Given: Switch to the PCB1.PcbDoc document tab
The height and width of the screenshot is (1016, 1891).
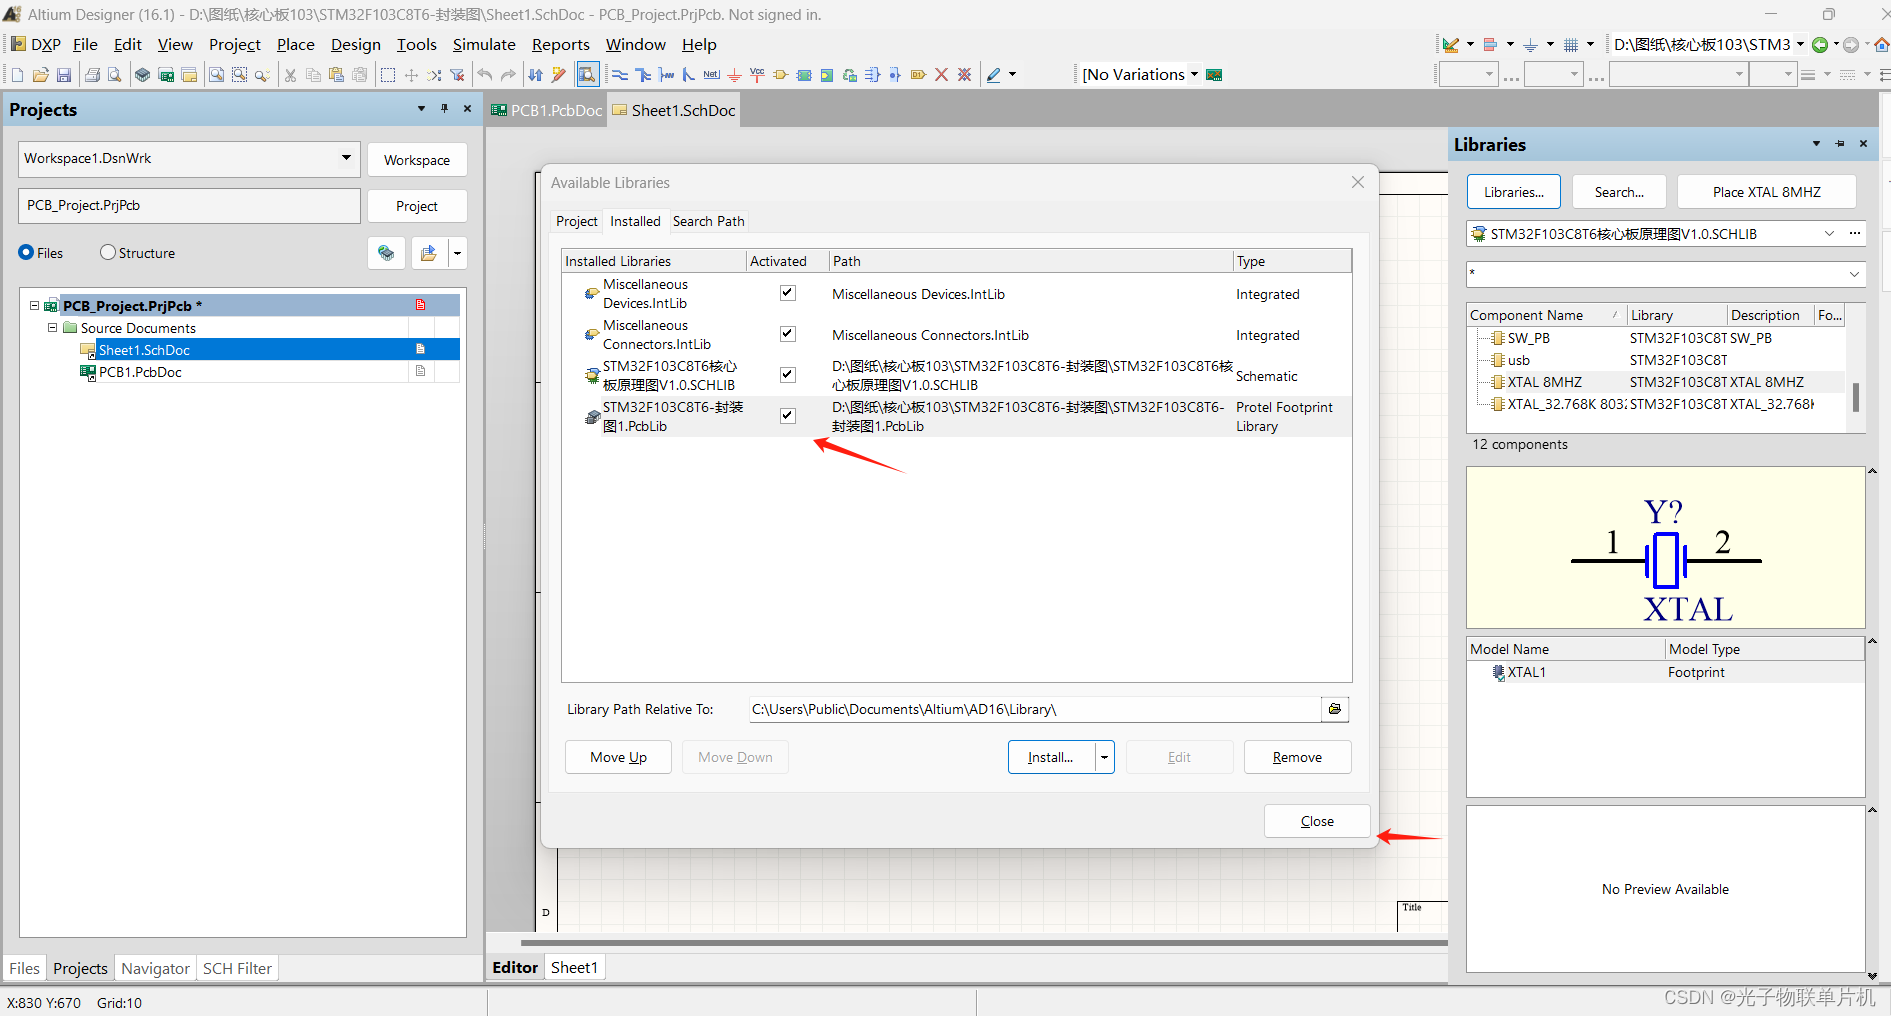Looking at the screenshot, I should tap(547, 110).
